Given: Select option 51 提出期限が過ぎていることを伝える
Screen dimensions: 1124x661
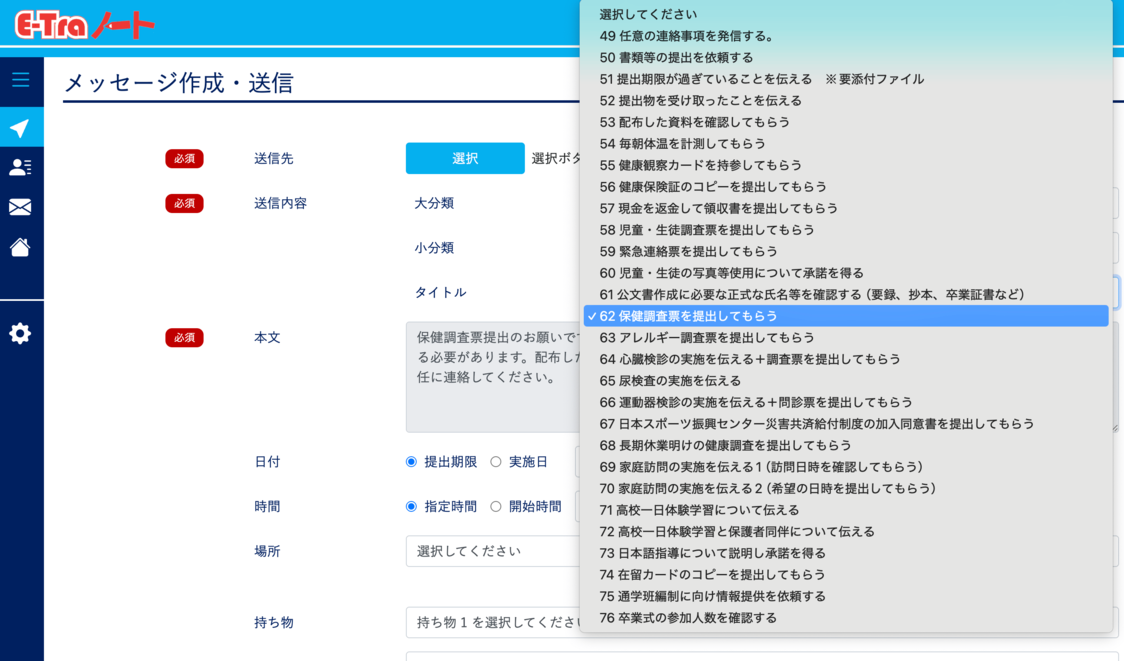Looking at the screenshot, I should 846,79.
